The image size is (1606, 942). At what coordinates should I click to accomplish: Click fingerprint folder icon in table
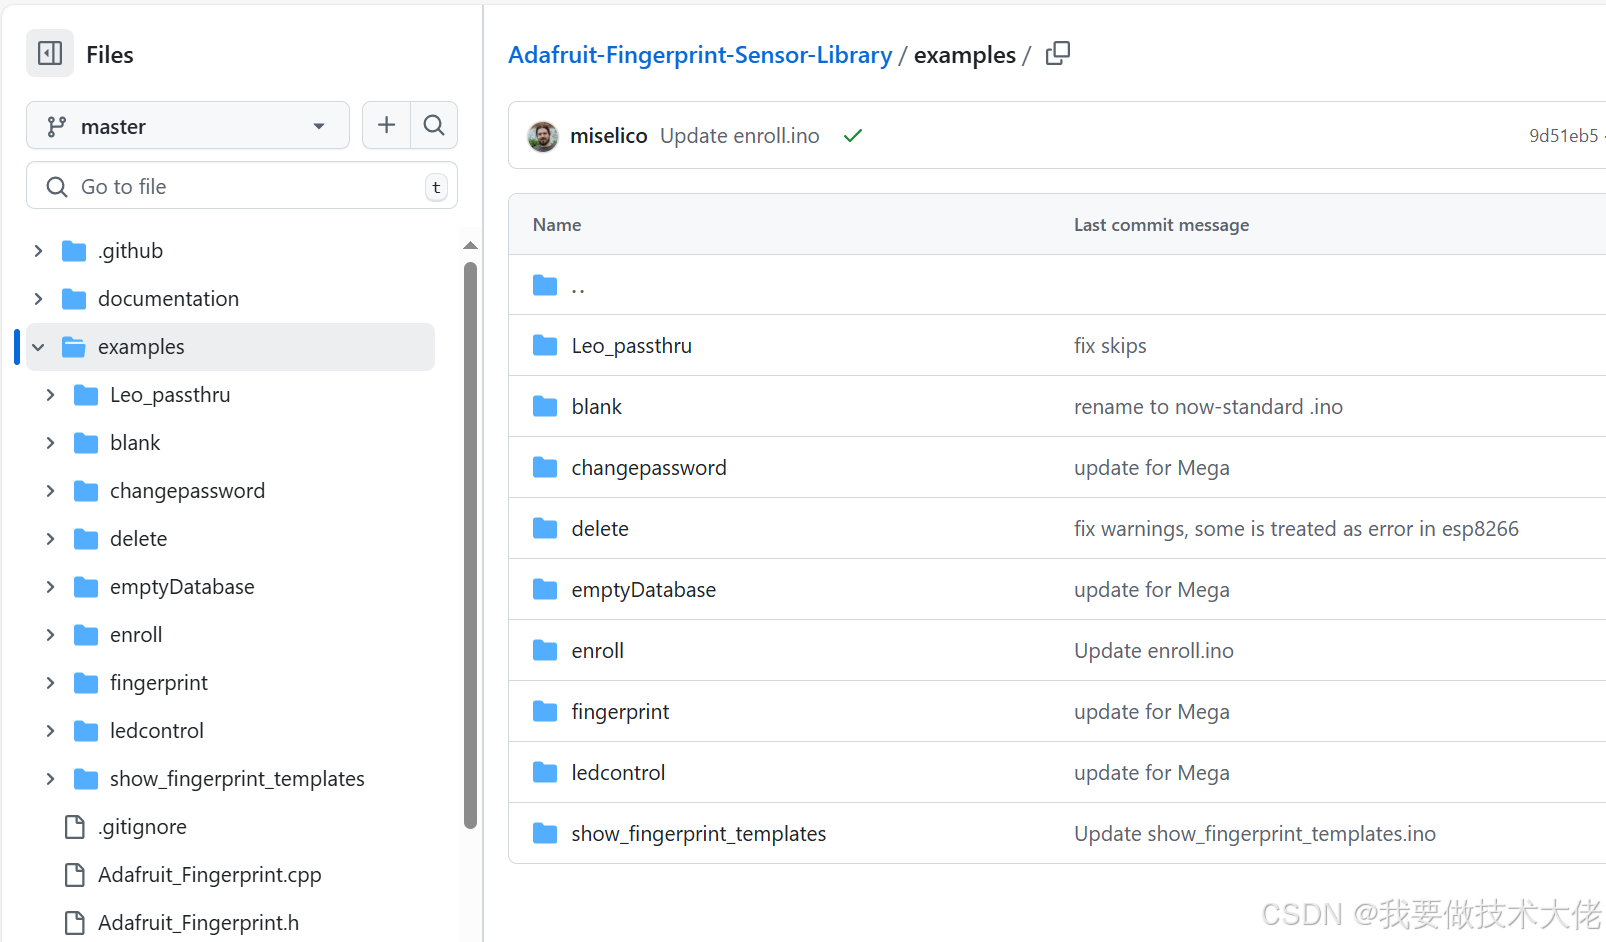pos(545,712)
